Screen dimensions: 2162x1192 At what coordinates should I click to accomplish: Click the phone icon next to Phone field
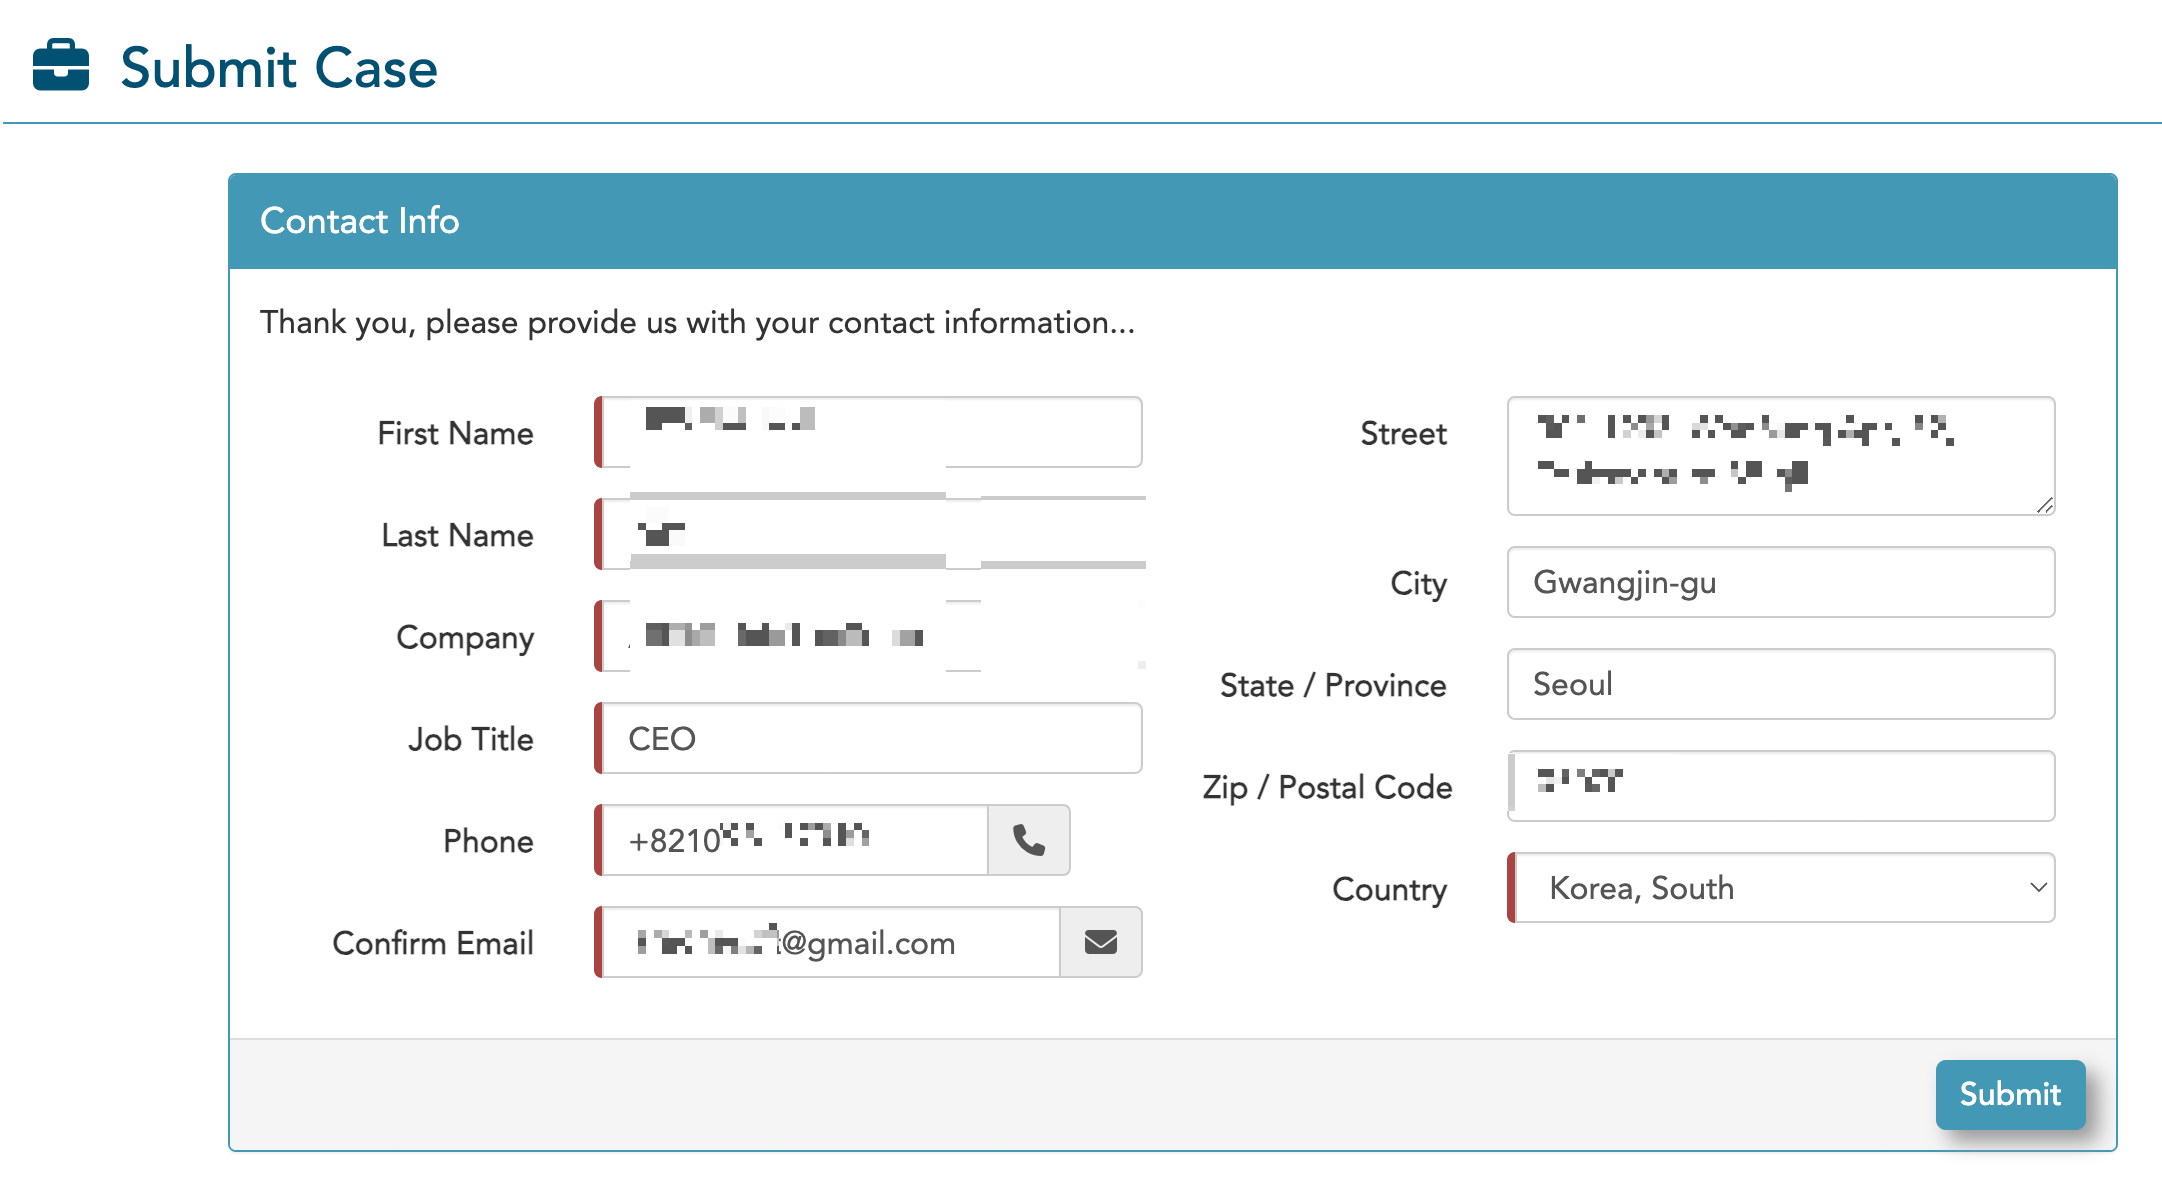[x=1028, y=840]
